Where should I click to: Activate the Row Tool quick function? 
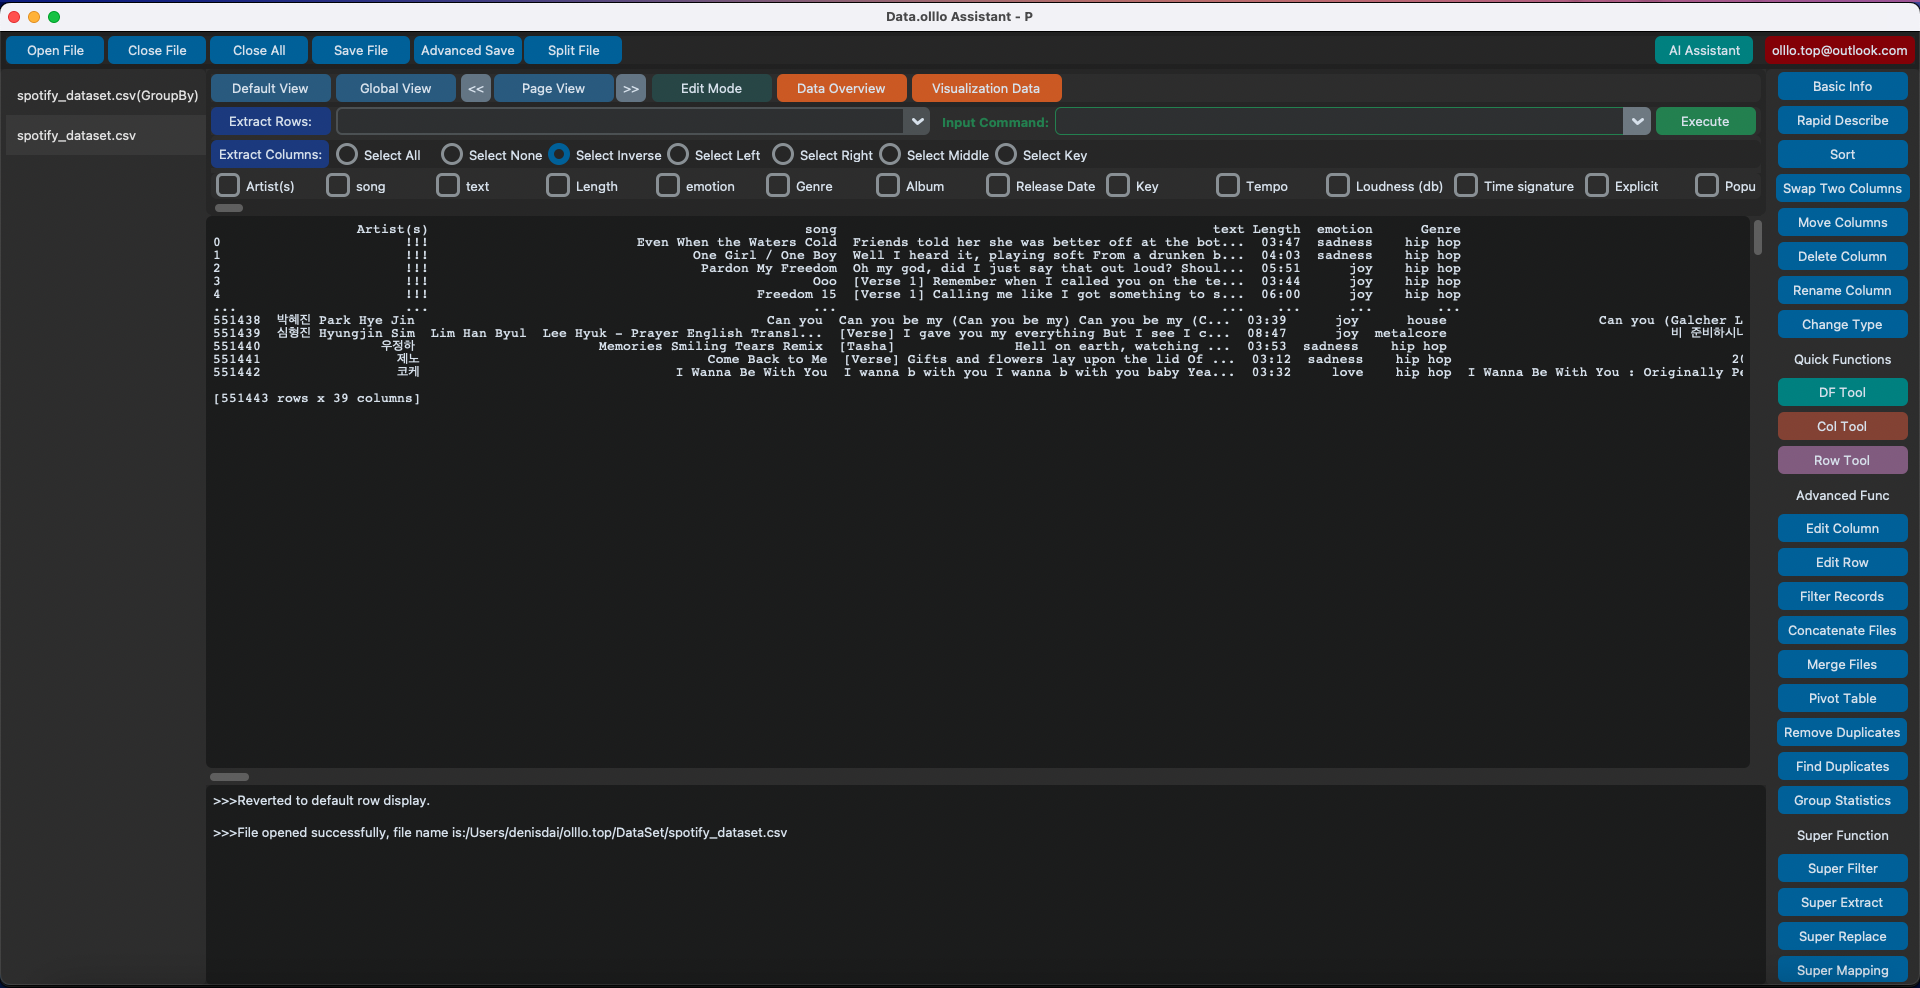click(1842, 460)
